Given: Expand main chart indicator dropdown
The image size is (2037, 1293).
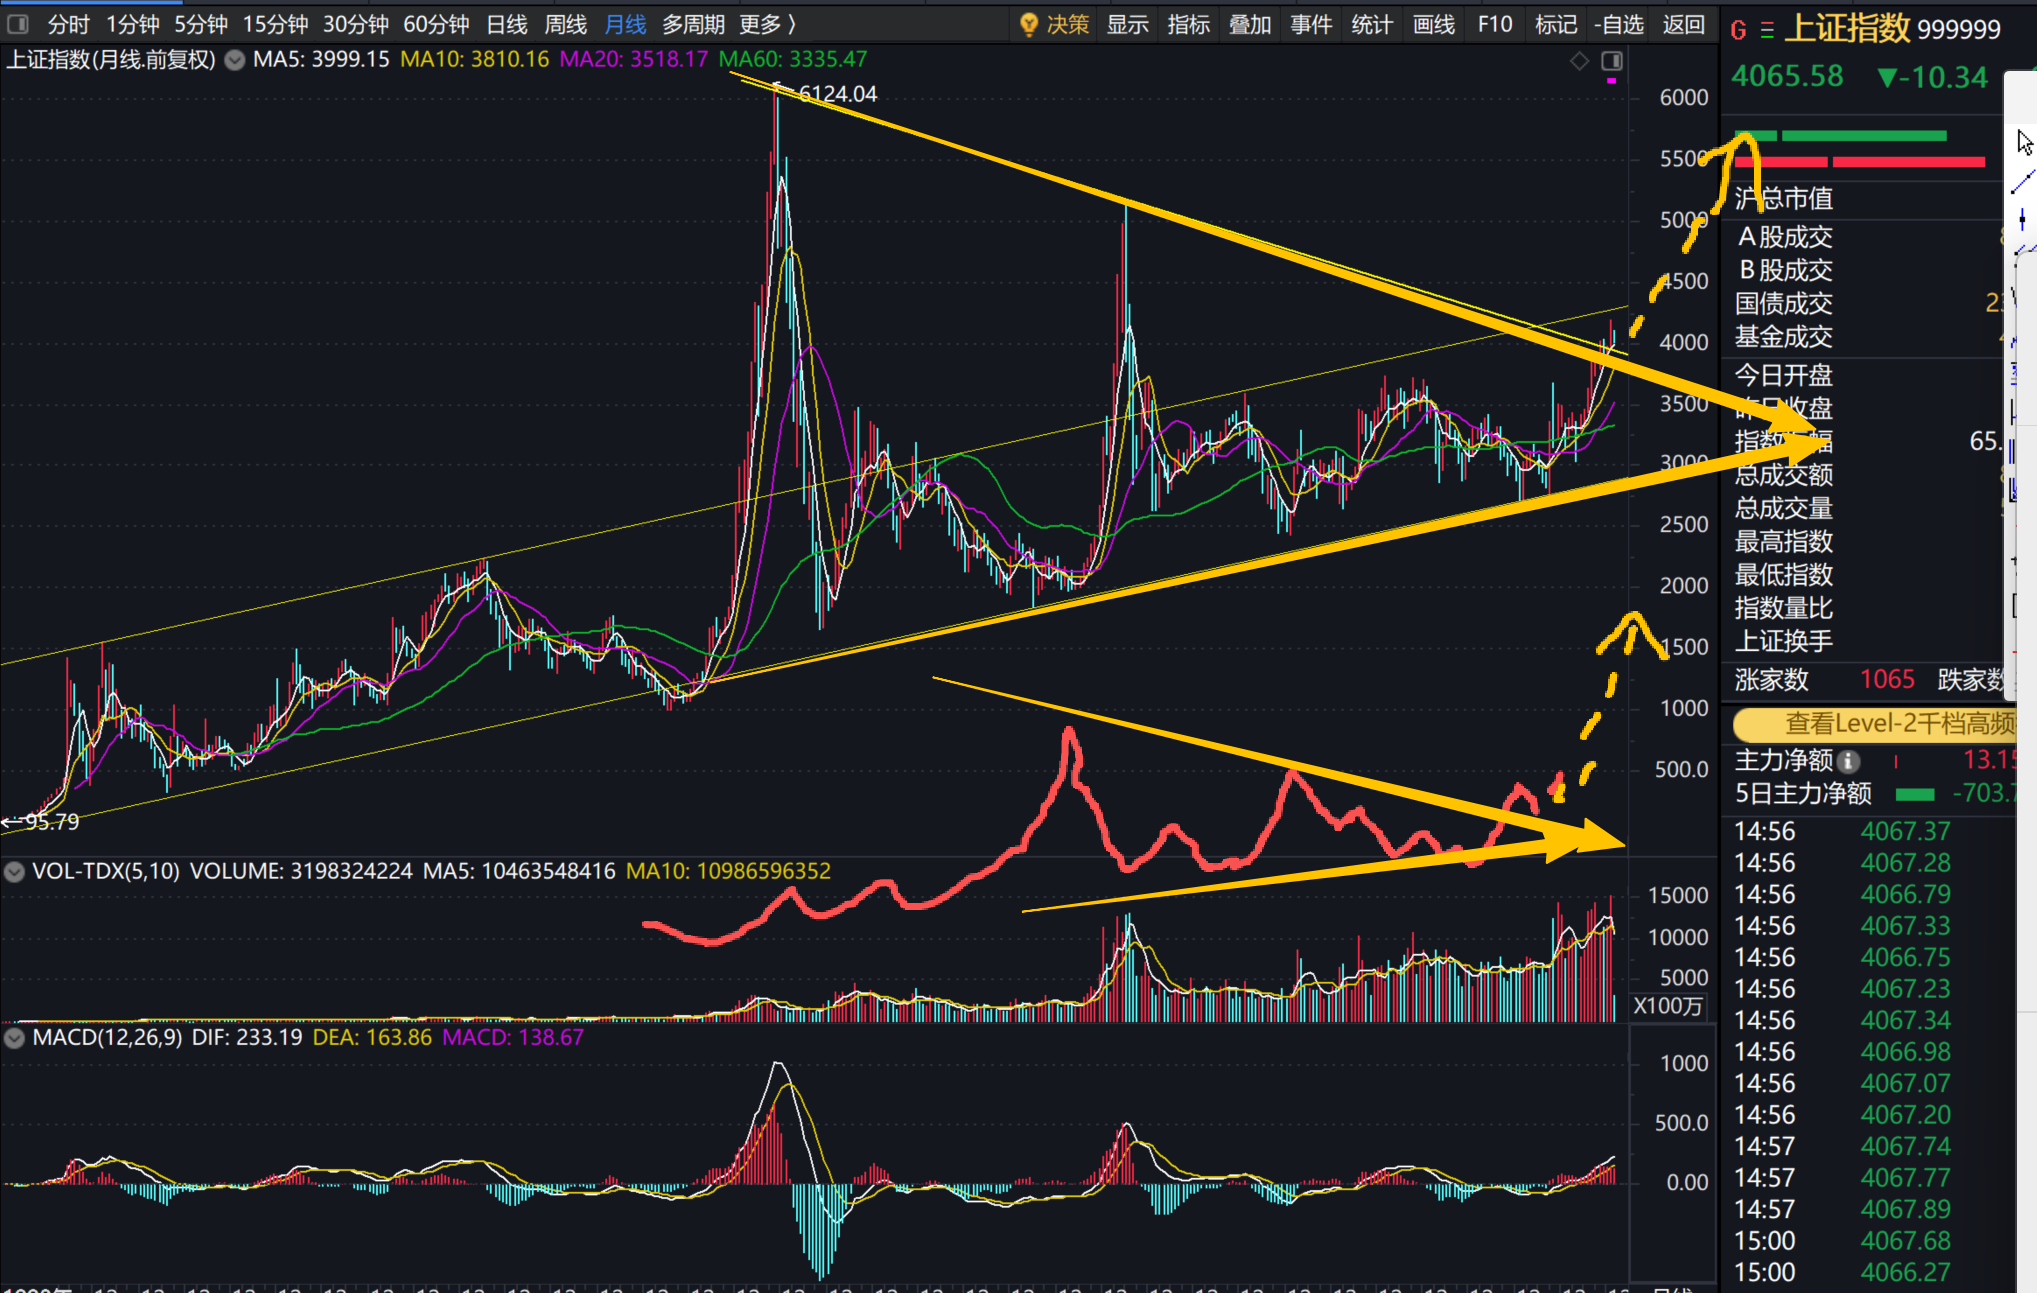Looking at the screenshot, I should [x=235, y=60].
